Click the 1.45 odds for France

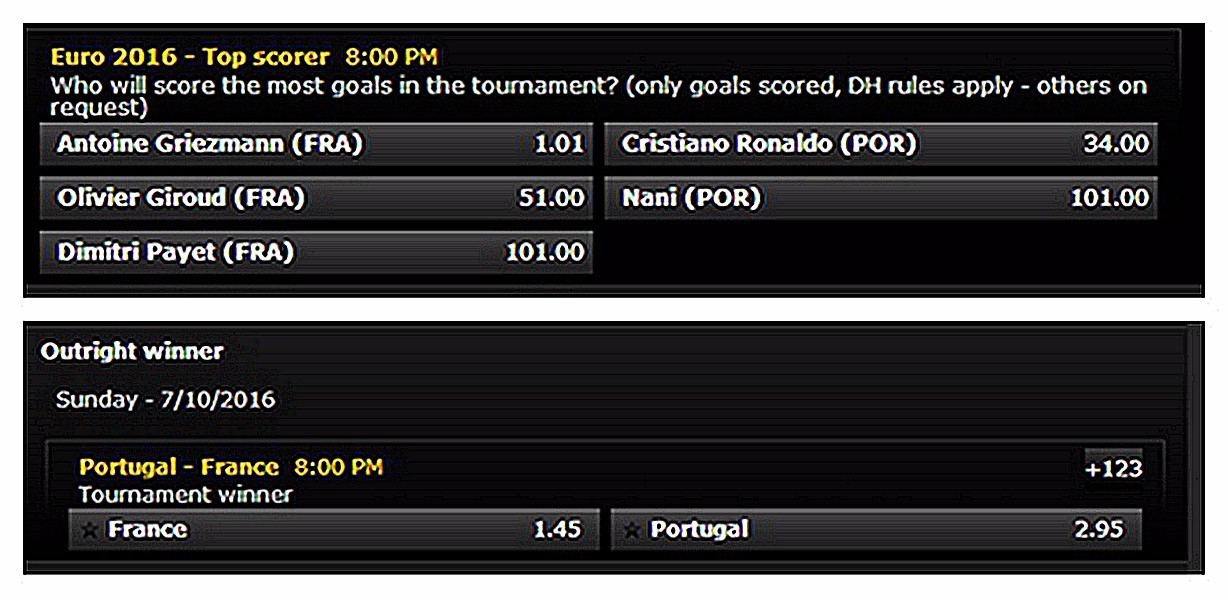coord(557,529)
